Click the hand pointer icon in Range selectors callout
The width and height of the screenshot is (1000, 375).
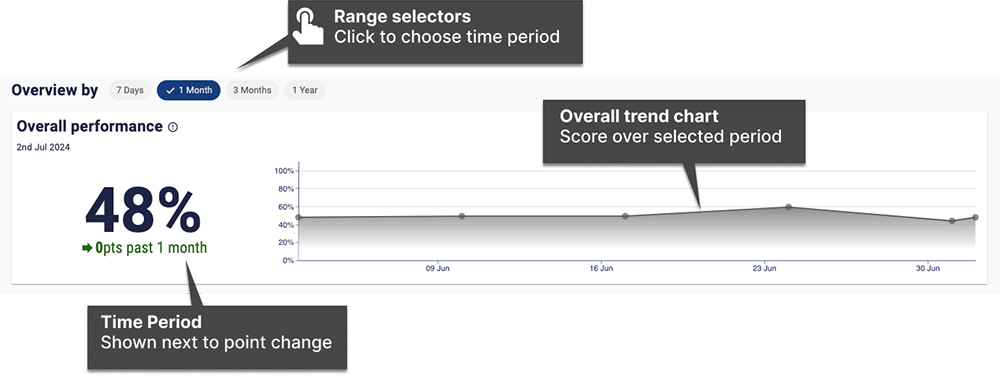pos(309,26)
